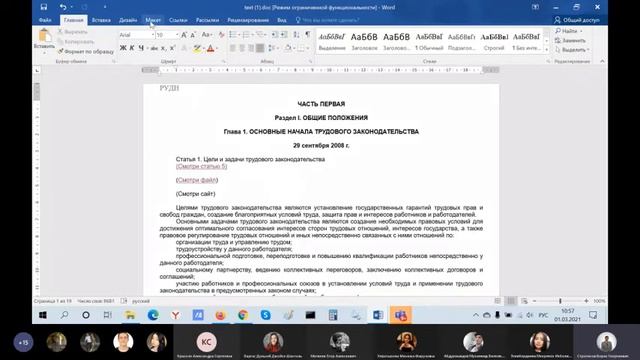
Task: Click the strikethrough abc icon
Action: pos(154,48)
